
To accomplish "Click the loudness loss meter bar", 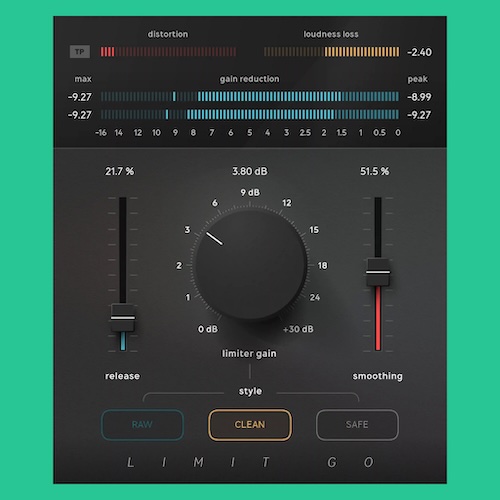I will (331, 52).
